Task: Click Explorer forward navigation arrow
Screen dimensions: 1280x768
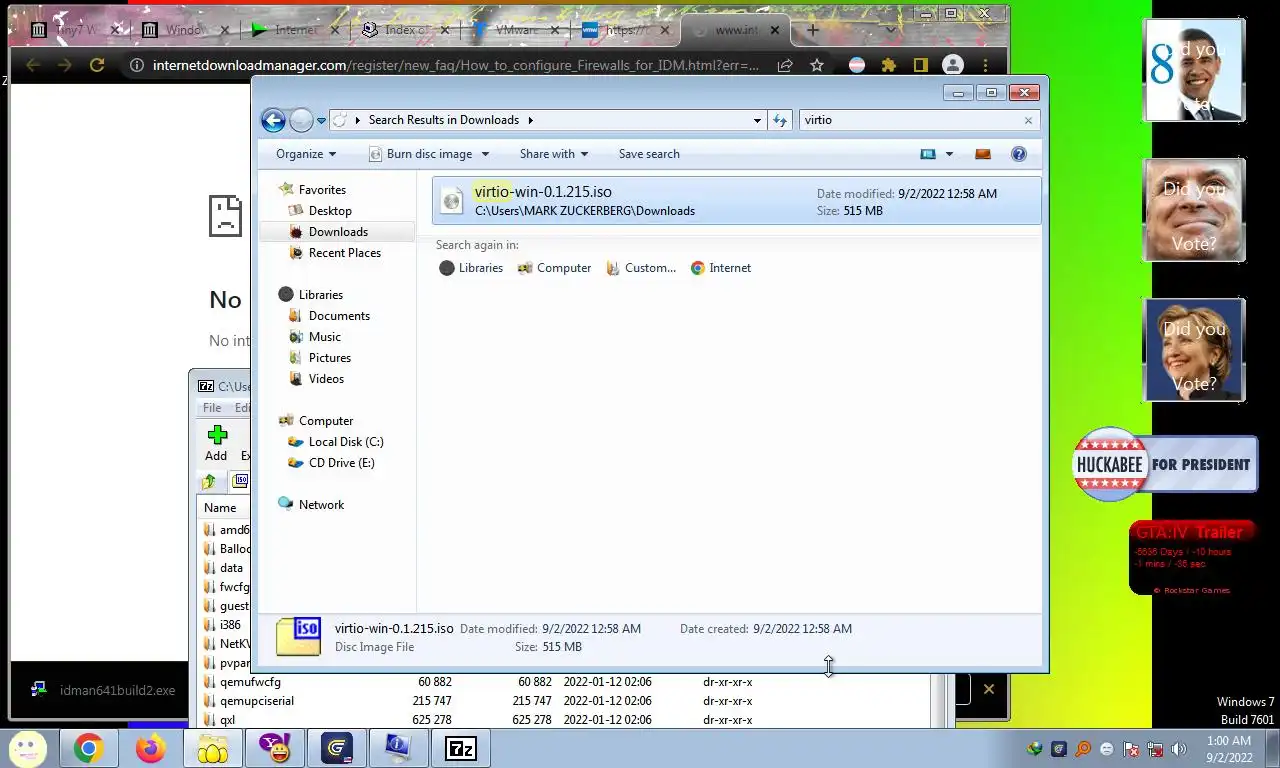Action: click(301, 120)
